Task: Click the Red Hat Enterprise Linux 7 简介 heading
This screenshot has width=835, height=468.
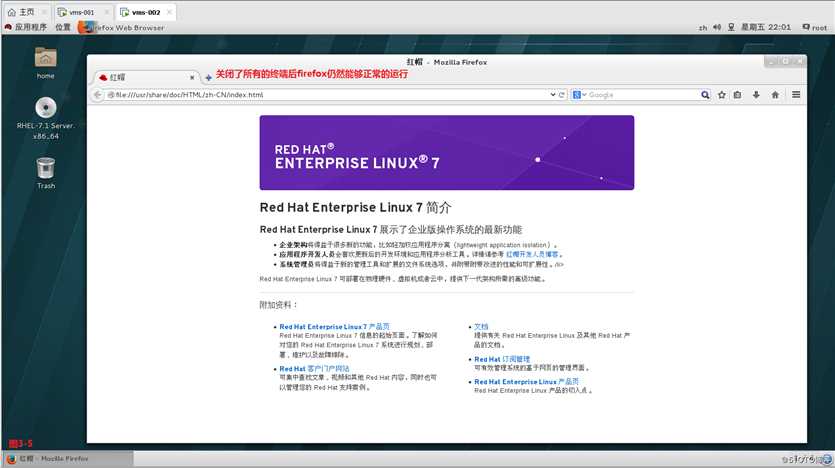Action: coord(355,208)
